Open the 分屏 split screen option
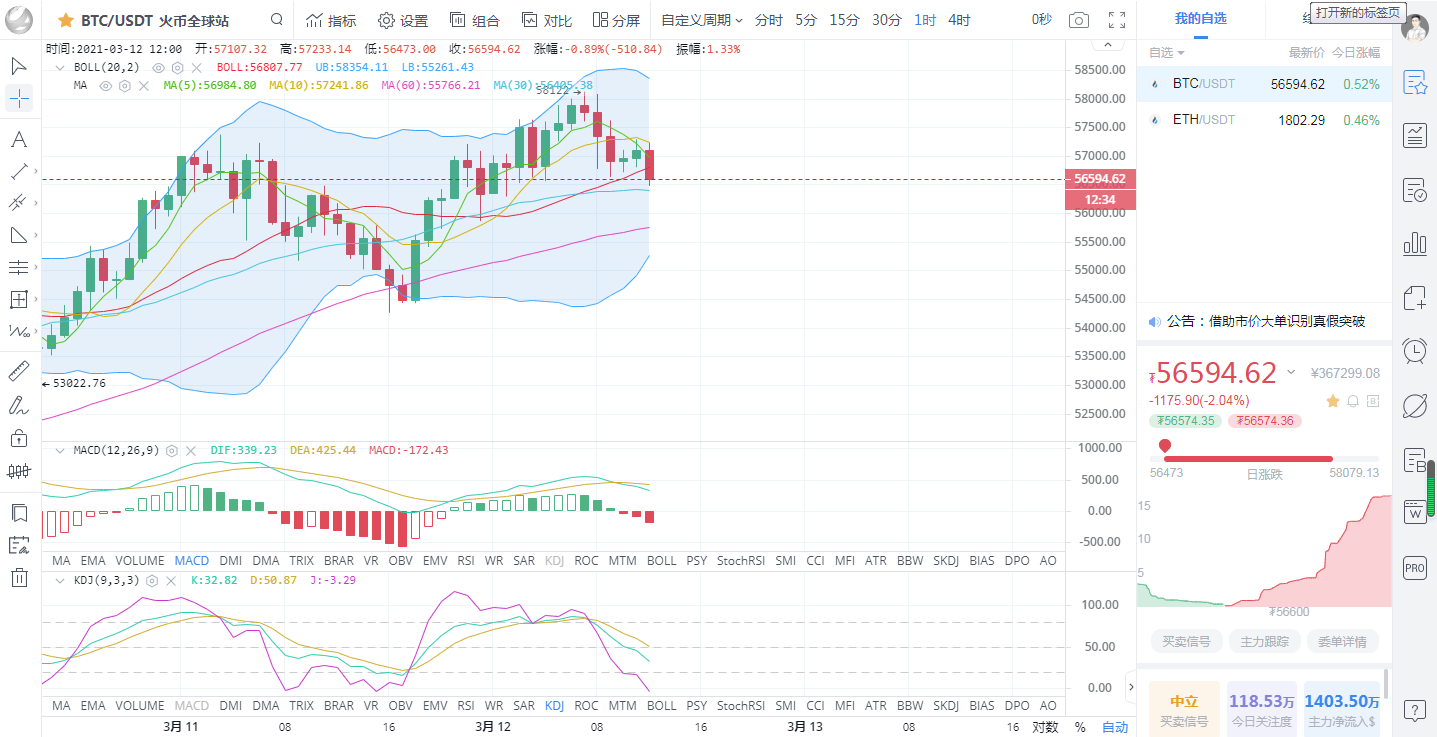 (x=616, y=20)
